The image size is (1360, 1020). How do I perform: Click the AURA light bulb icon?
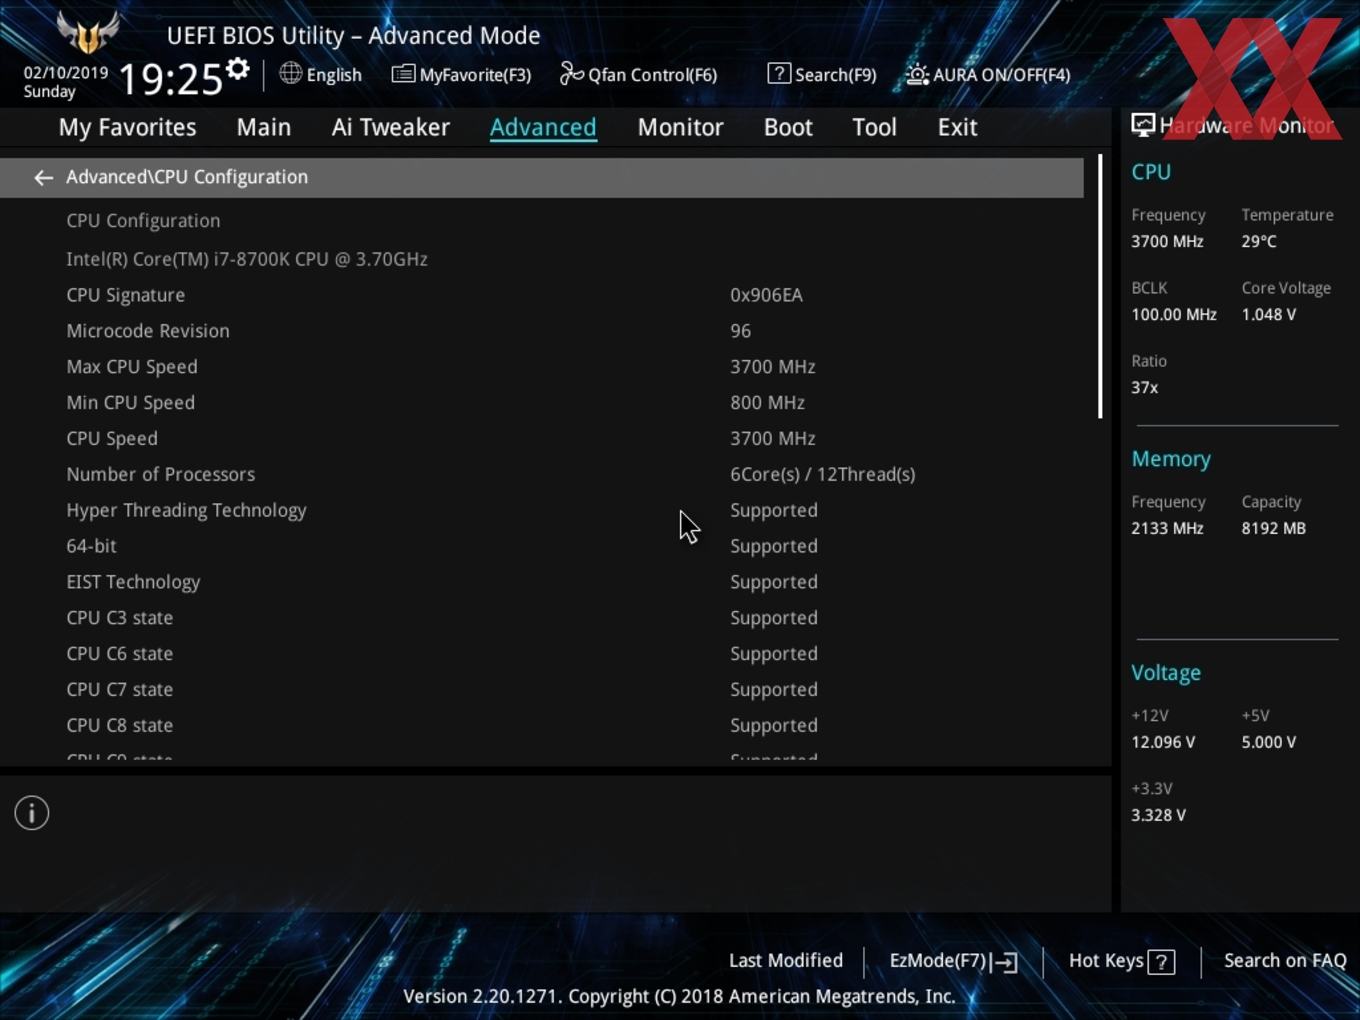917,74
